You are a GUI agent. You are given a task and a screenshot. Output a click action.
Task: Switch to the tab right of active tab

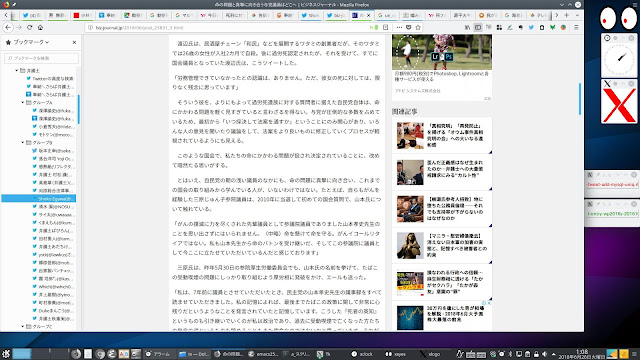[386, 15]
